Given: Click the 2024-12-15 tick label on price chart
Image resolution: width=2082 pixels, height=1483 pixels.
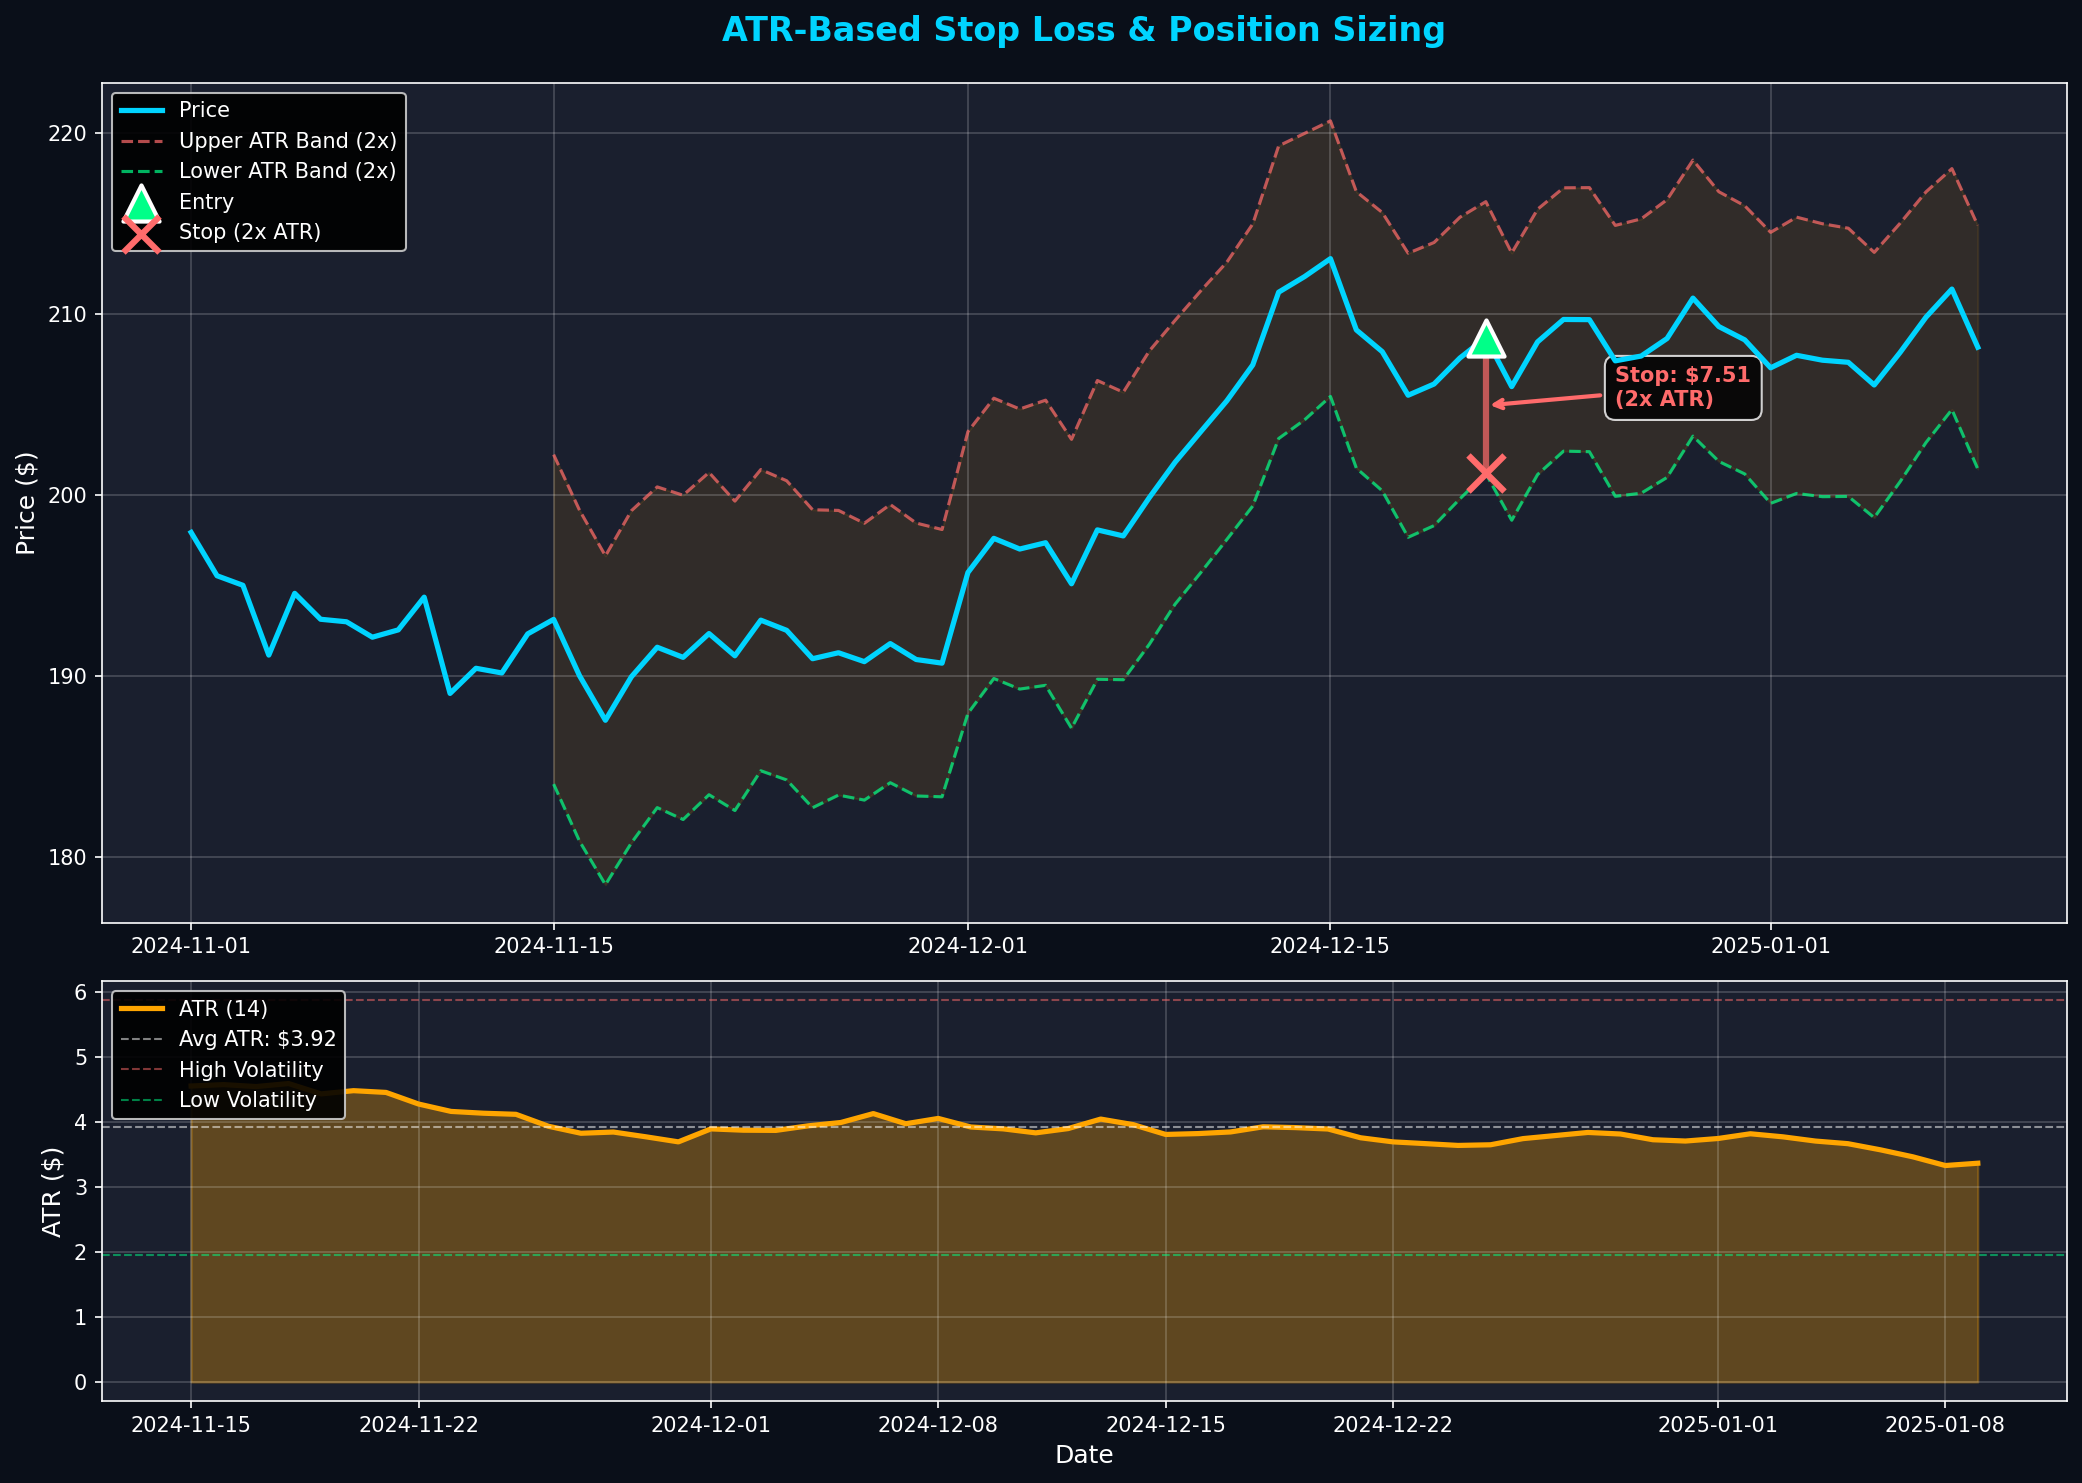Looking at the screenshot, I should click(1329, 946).
